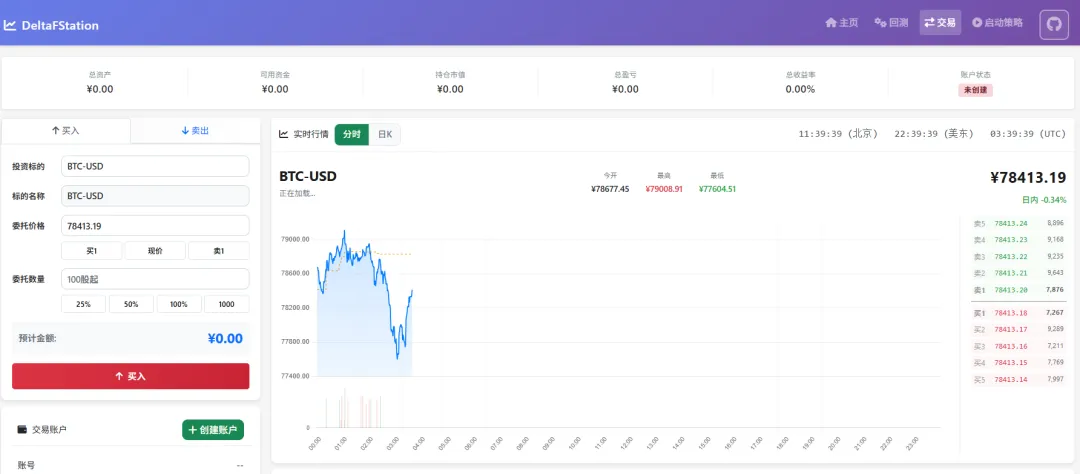Screen dimensions: 1080x474
Task: Click the 投资标的 symbol field
Action: click(x=155, y=166)
